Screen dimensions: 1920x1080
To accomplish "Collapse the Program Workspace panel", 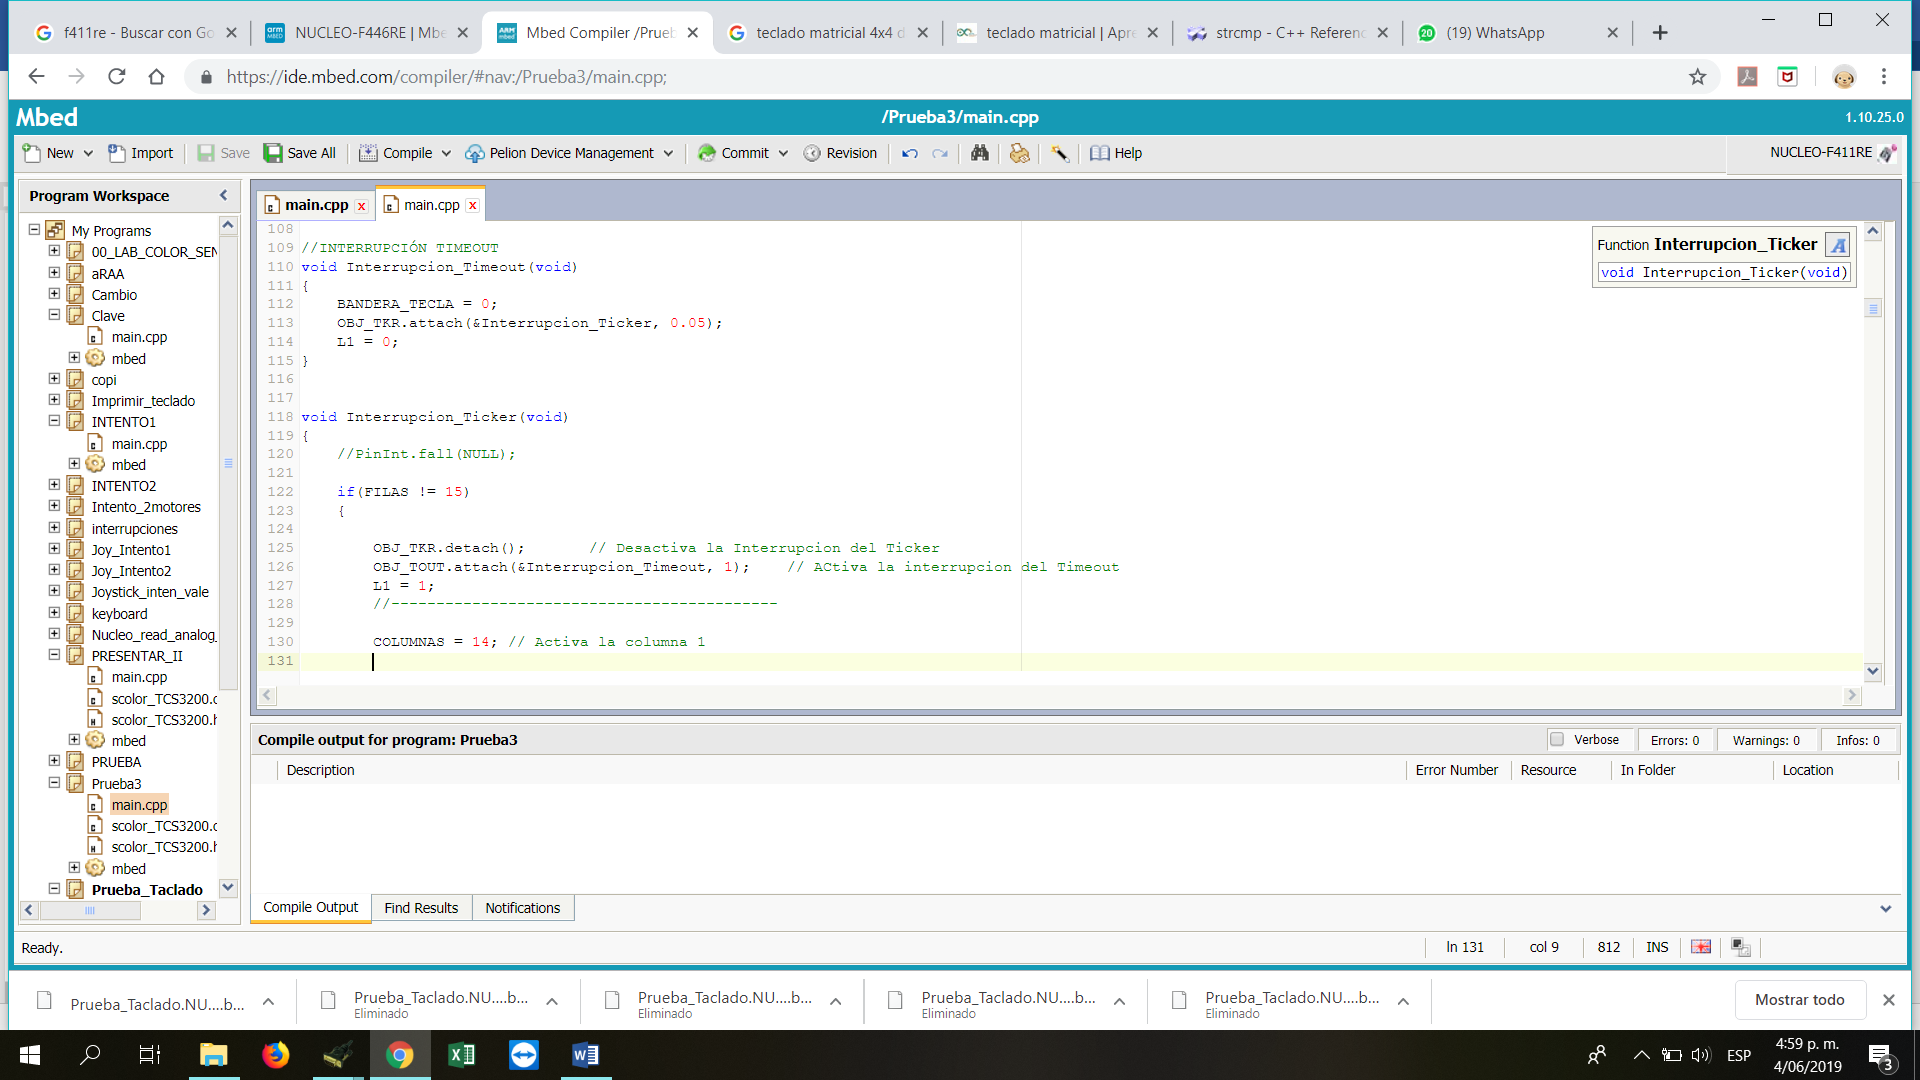I will tap(223, 196).
